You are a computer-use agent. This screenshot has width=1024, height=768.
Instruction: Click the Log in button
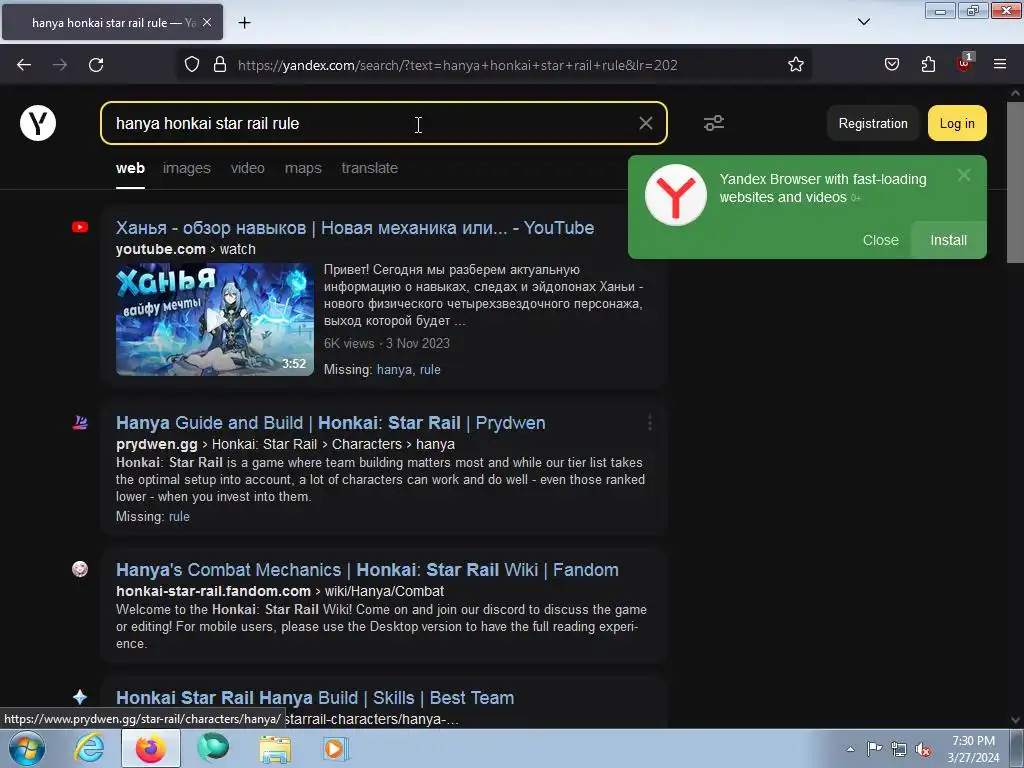point(957,123)
